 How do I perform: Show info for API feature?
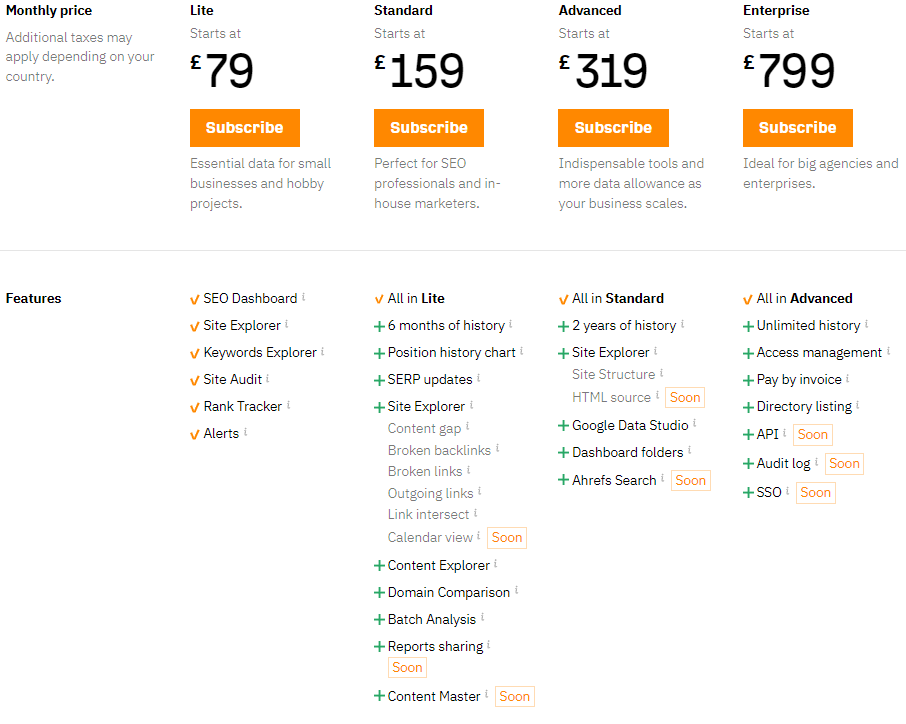pyautogui.click(x=785, y=433)
